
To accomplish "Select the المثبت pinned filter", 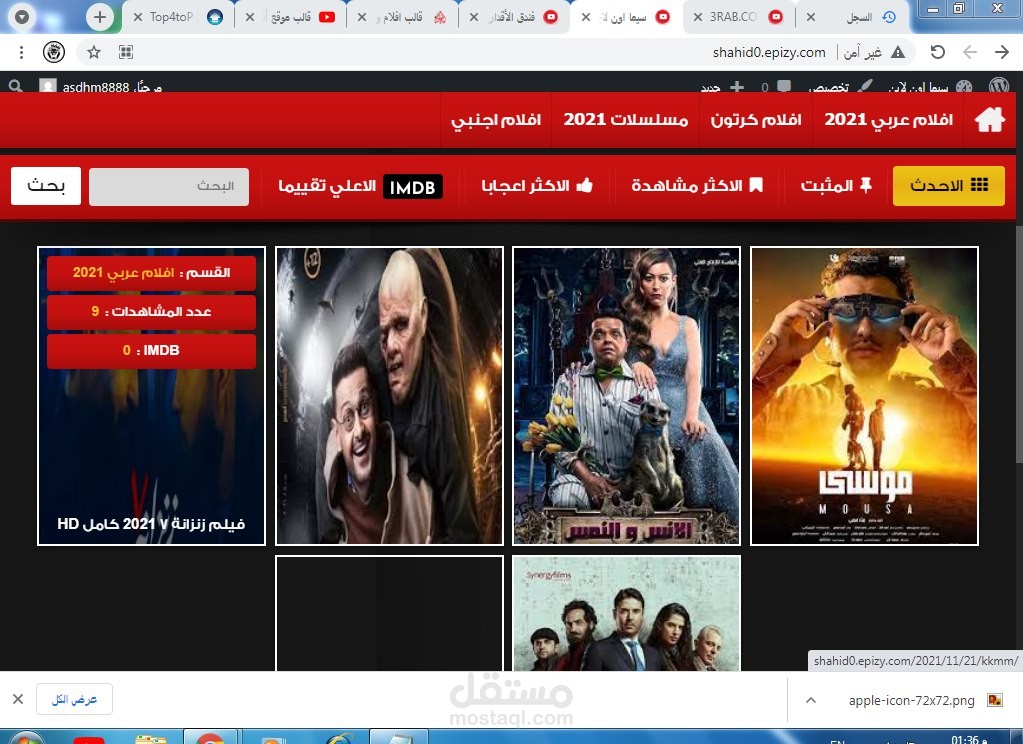I will pos(836,186).
